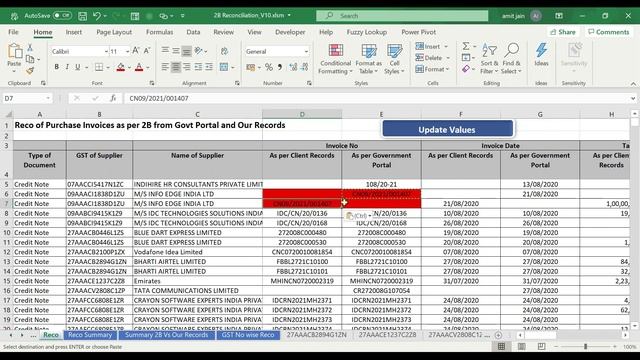The height and width of the screenshot is (360, 640).
Task: Activate the Format Painter brush
Action: point(30,71)
